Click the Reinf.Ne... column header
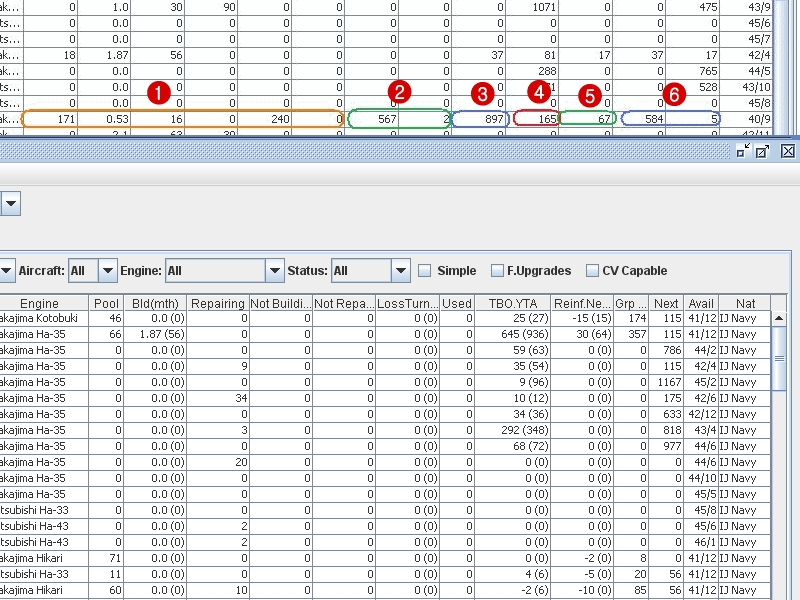The width and height of the screenshot is (800, 600). [582, 304]
